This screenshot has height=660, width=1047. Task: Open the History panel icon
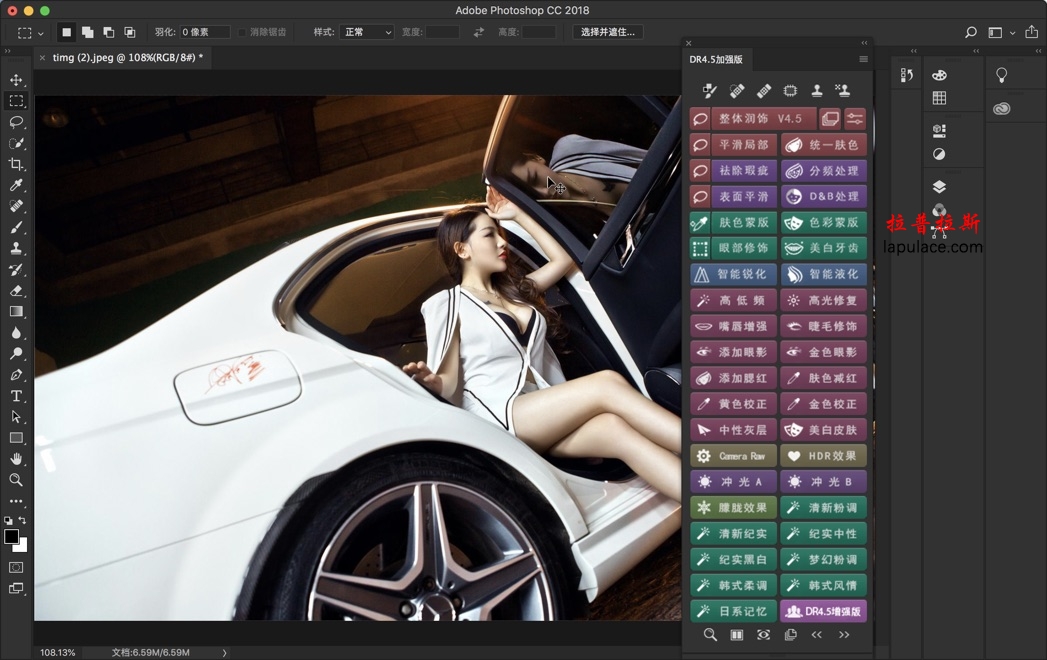[x=906, y=75]
